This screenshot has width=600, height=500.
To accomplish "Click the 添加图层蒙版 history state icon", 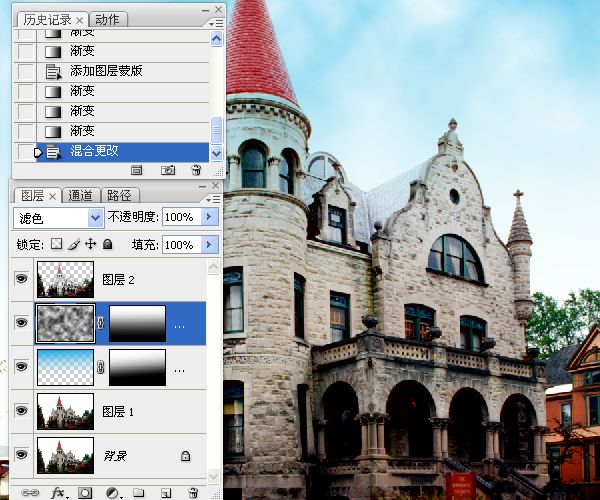I will click(53, 71).
